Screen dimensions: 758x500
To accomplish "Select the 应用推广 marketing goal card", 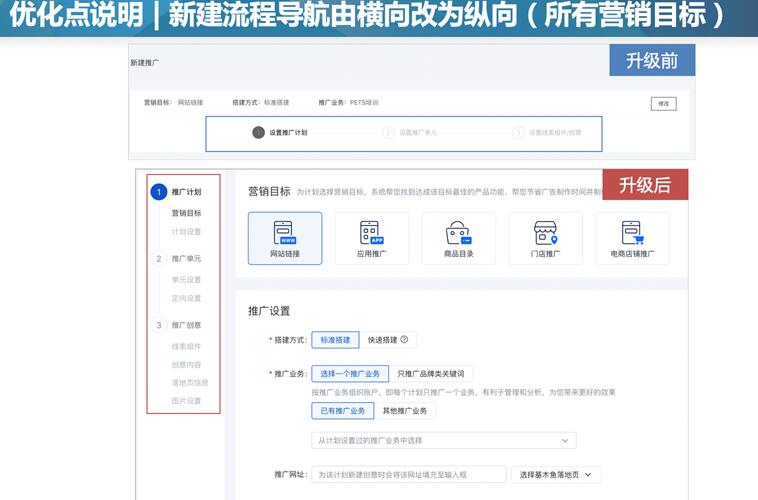I will pyautogui.click(x=372, y=238).
